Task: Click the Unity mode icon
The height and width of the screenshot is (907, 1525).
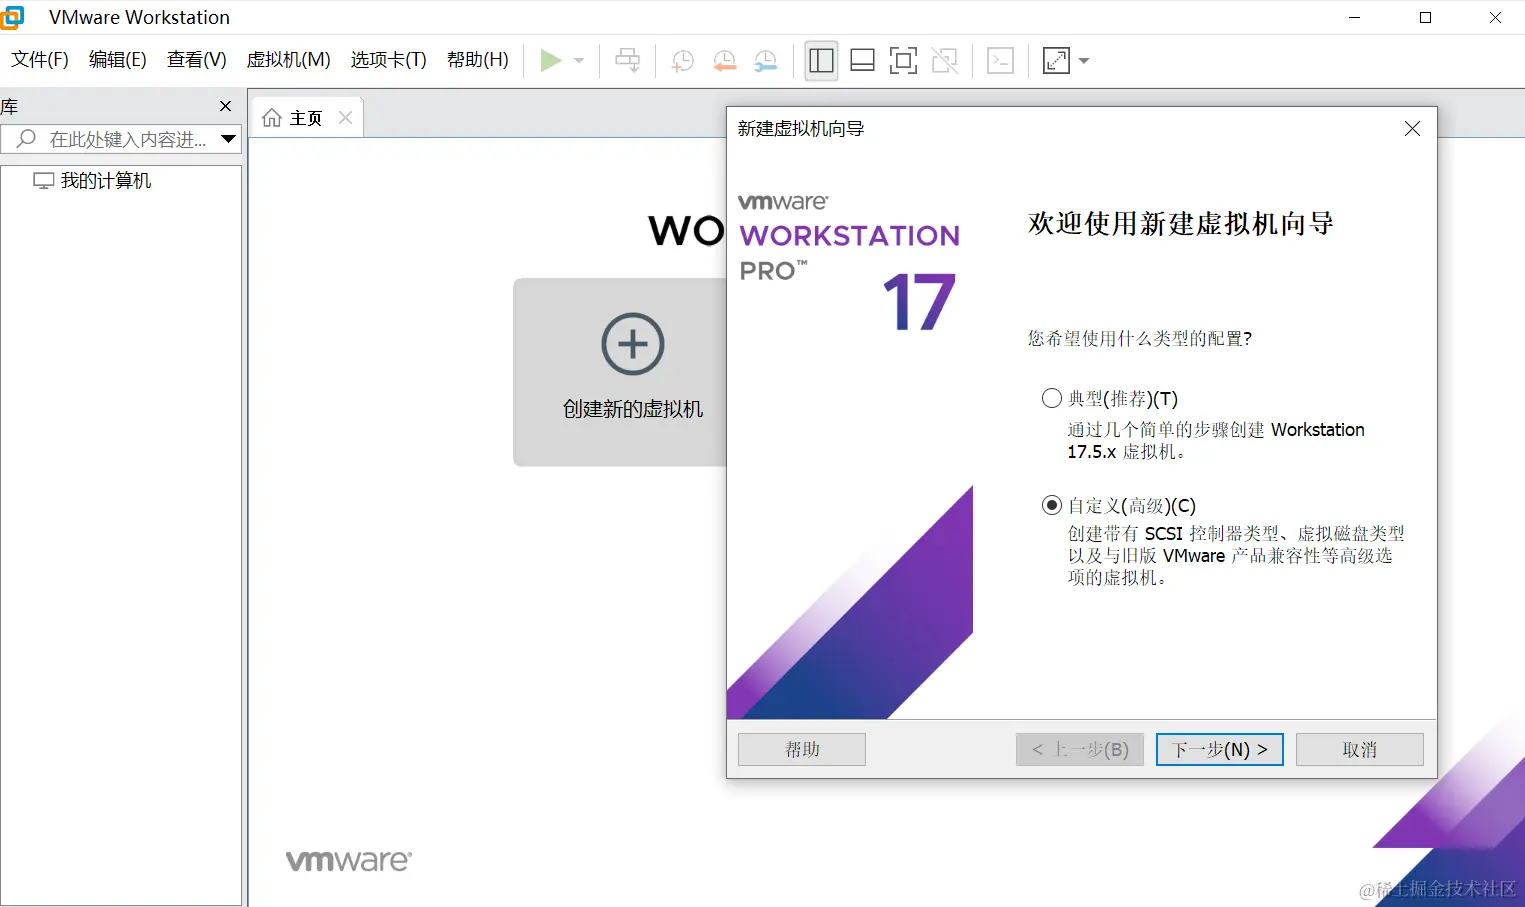Action: click(944, 60)
